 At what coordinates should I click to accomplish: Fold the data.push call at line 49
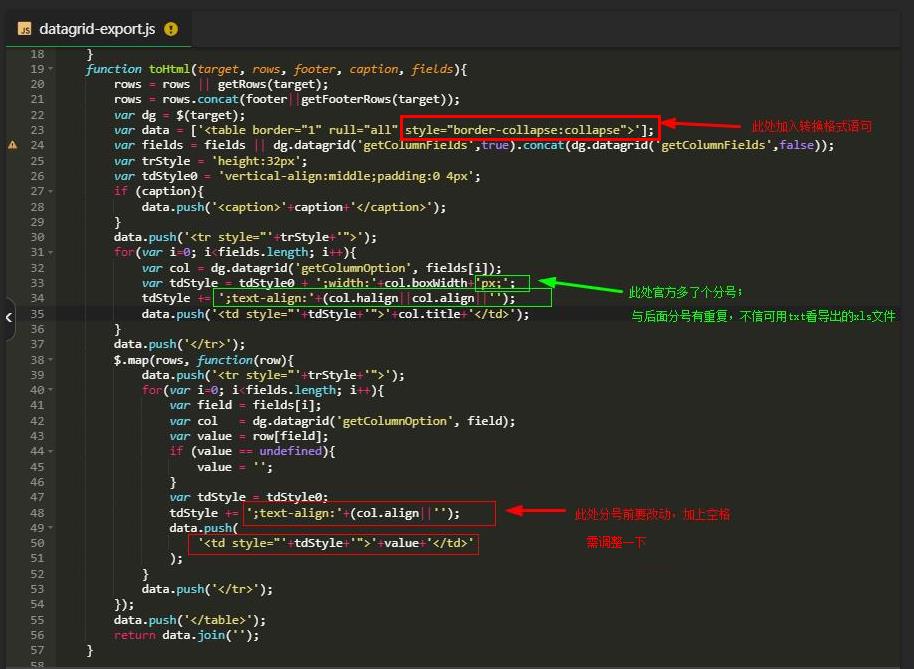pyautogui.click(x=50, y=528)
